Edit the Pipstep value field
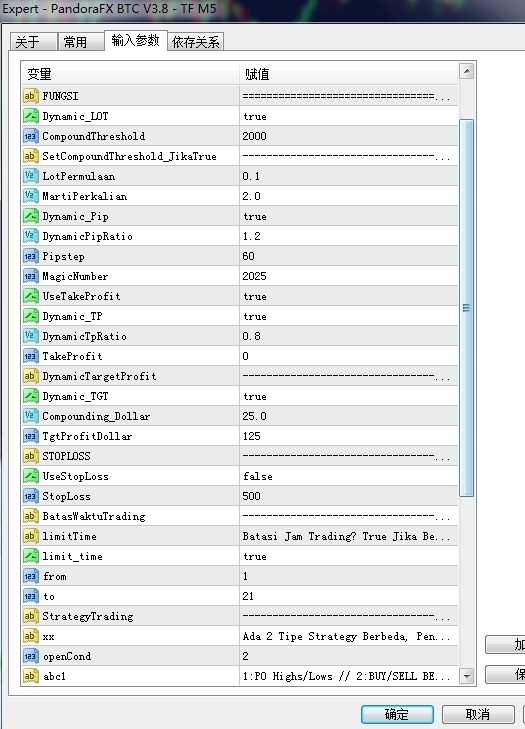 (349, 256)
